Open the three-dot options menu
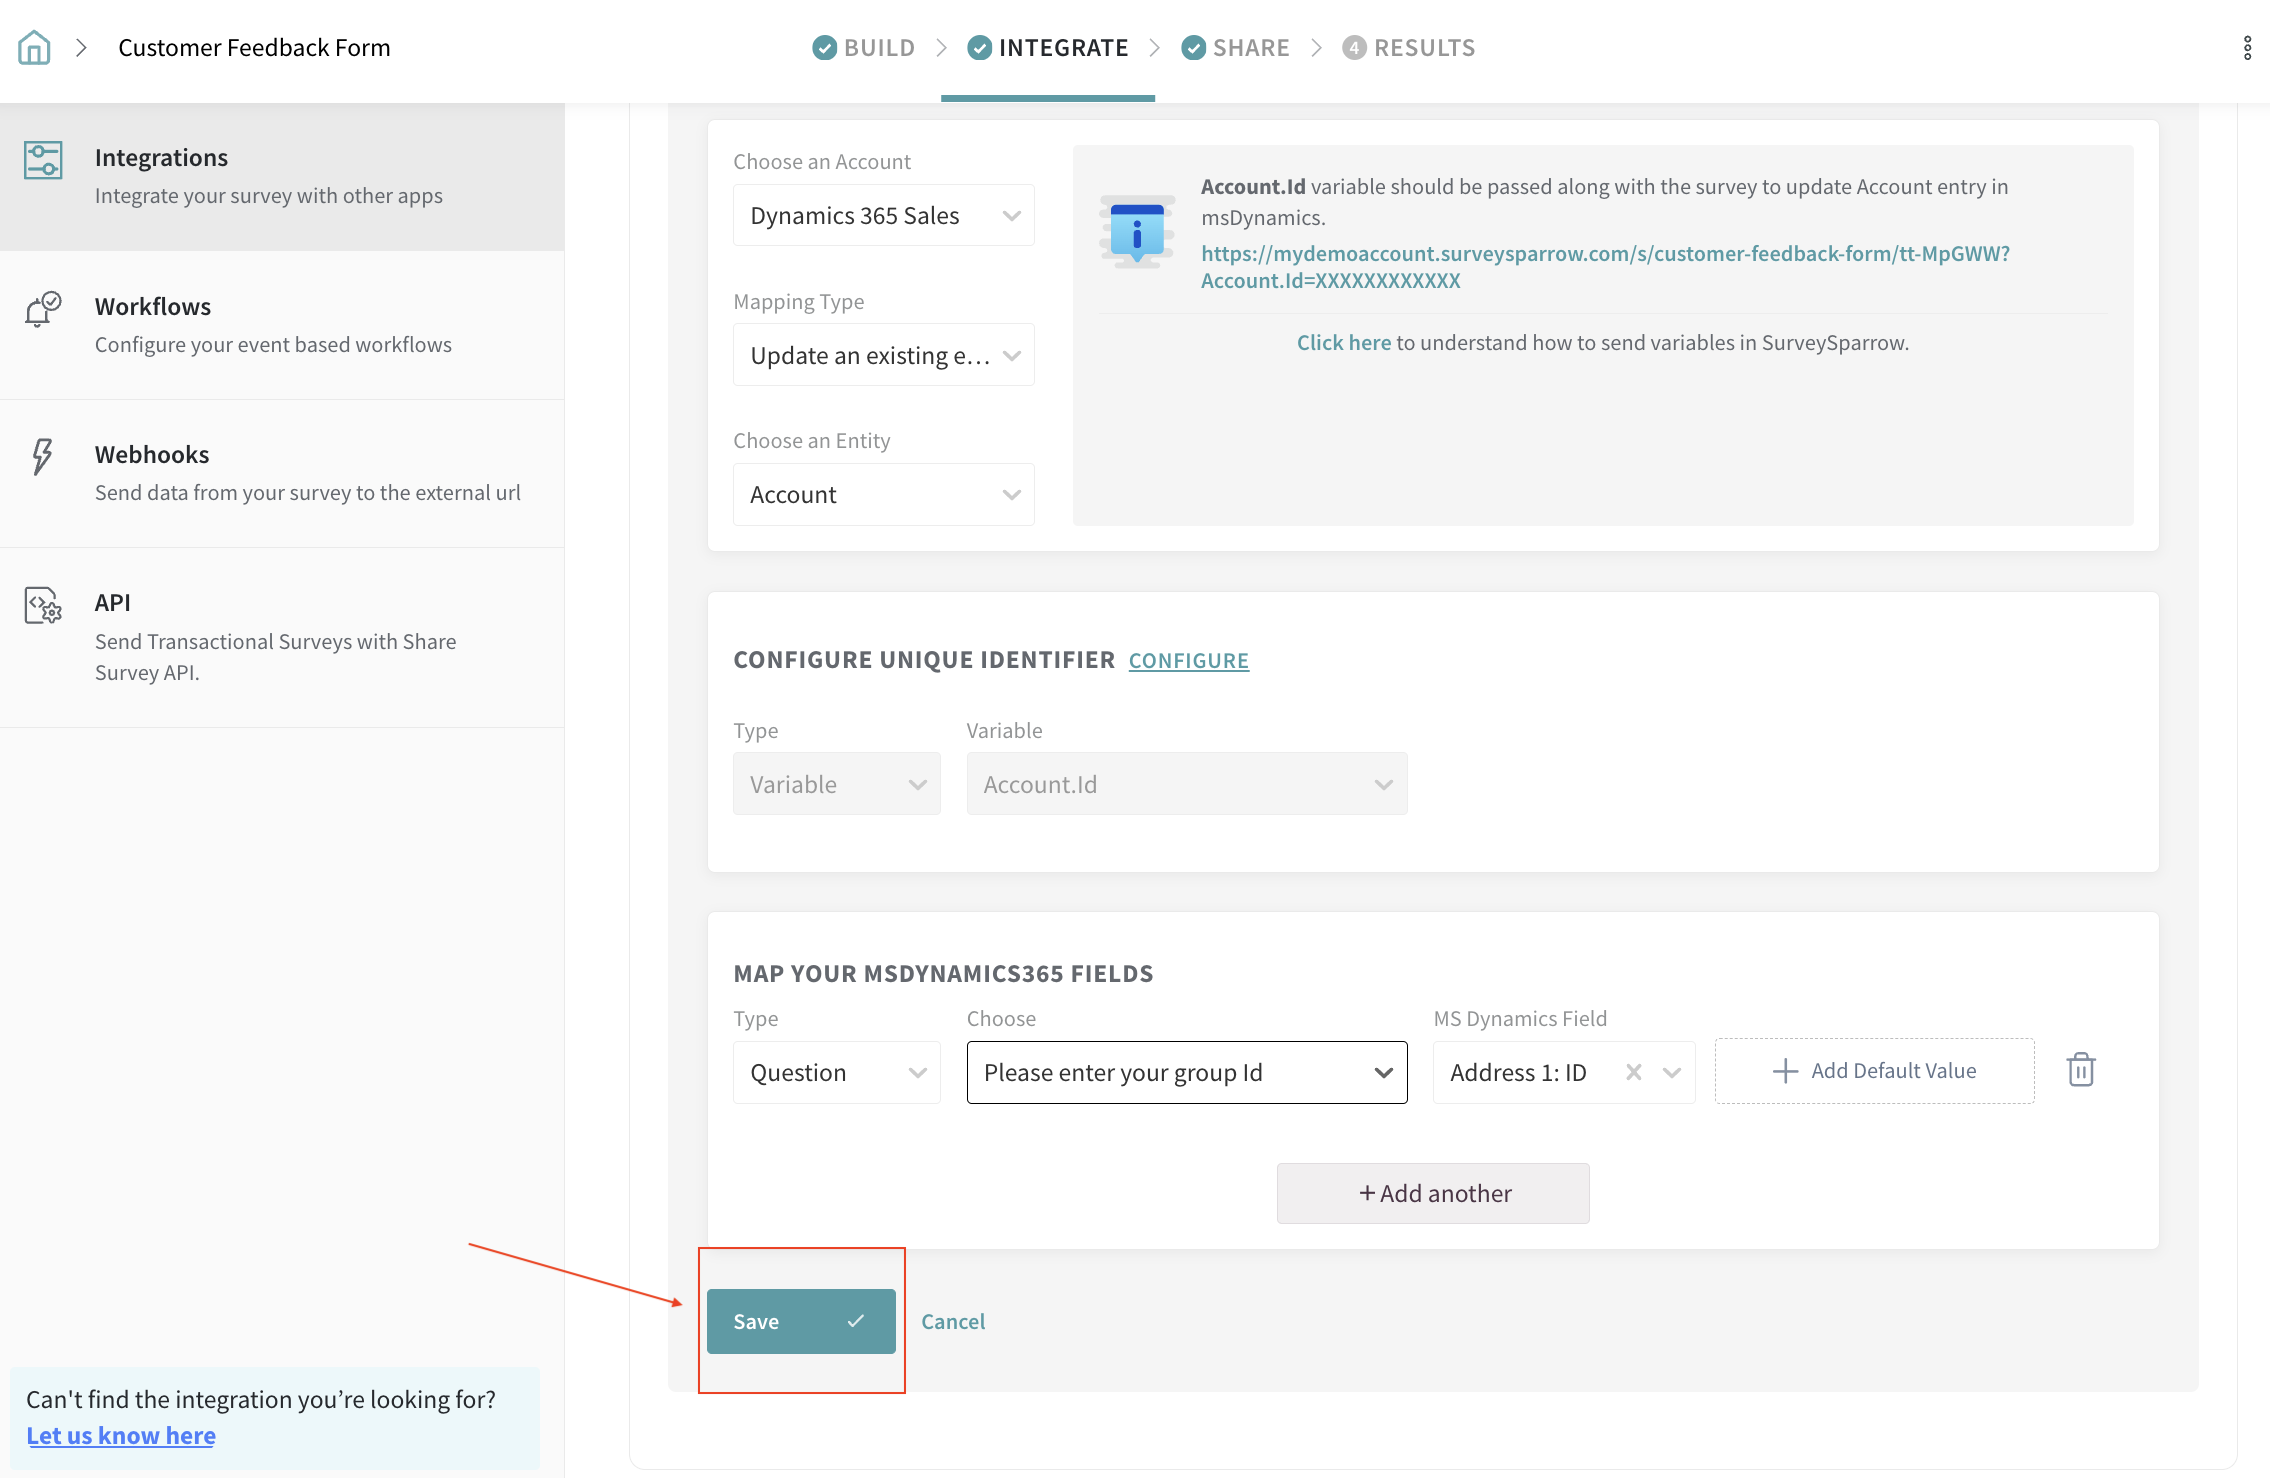 pos(2247,48)
